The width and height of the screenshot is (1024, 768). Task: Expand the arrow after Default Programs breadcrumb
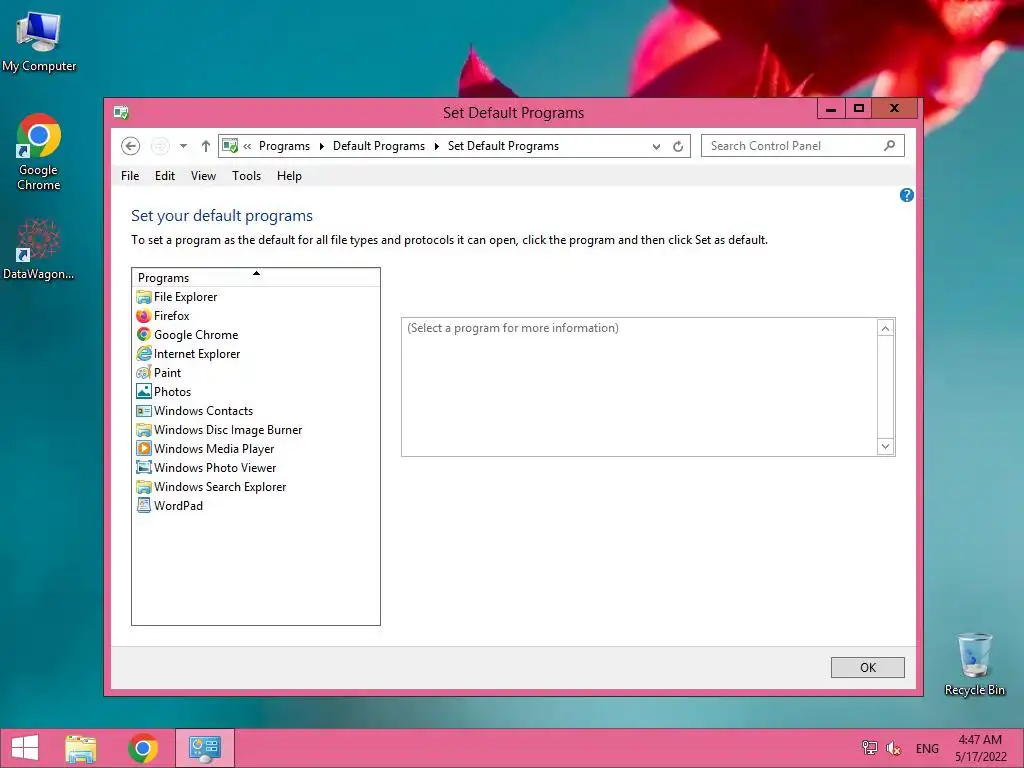(x=436, y=146)
